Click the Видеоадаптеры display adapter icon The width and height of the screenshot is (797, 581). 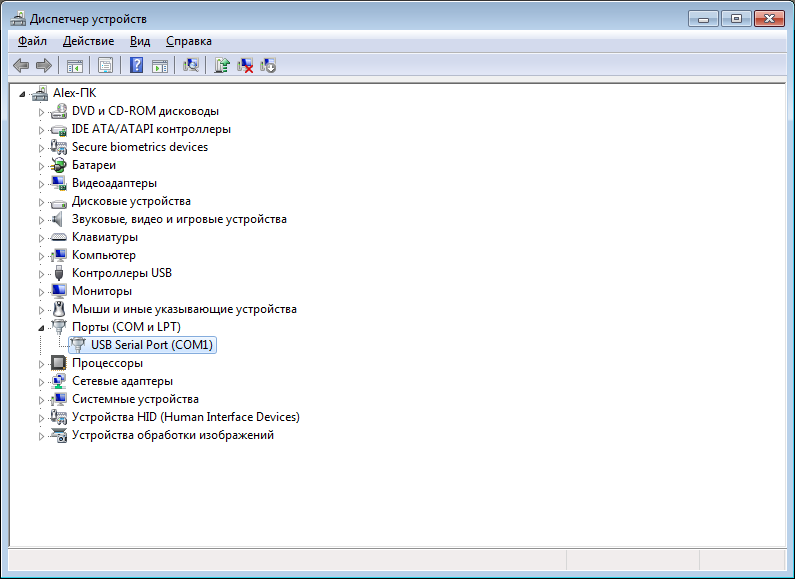[59, 184]
